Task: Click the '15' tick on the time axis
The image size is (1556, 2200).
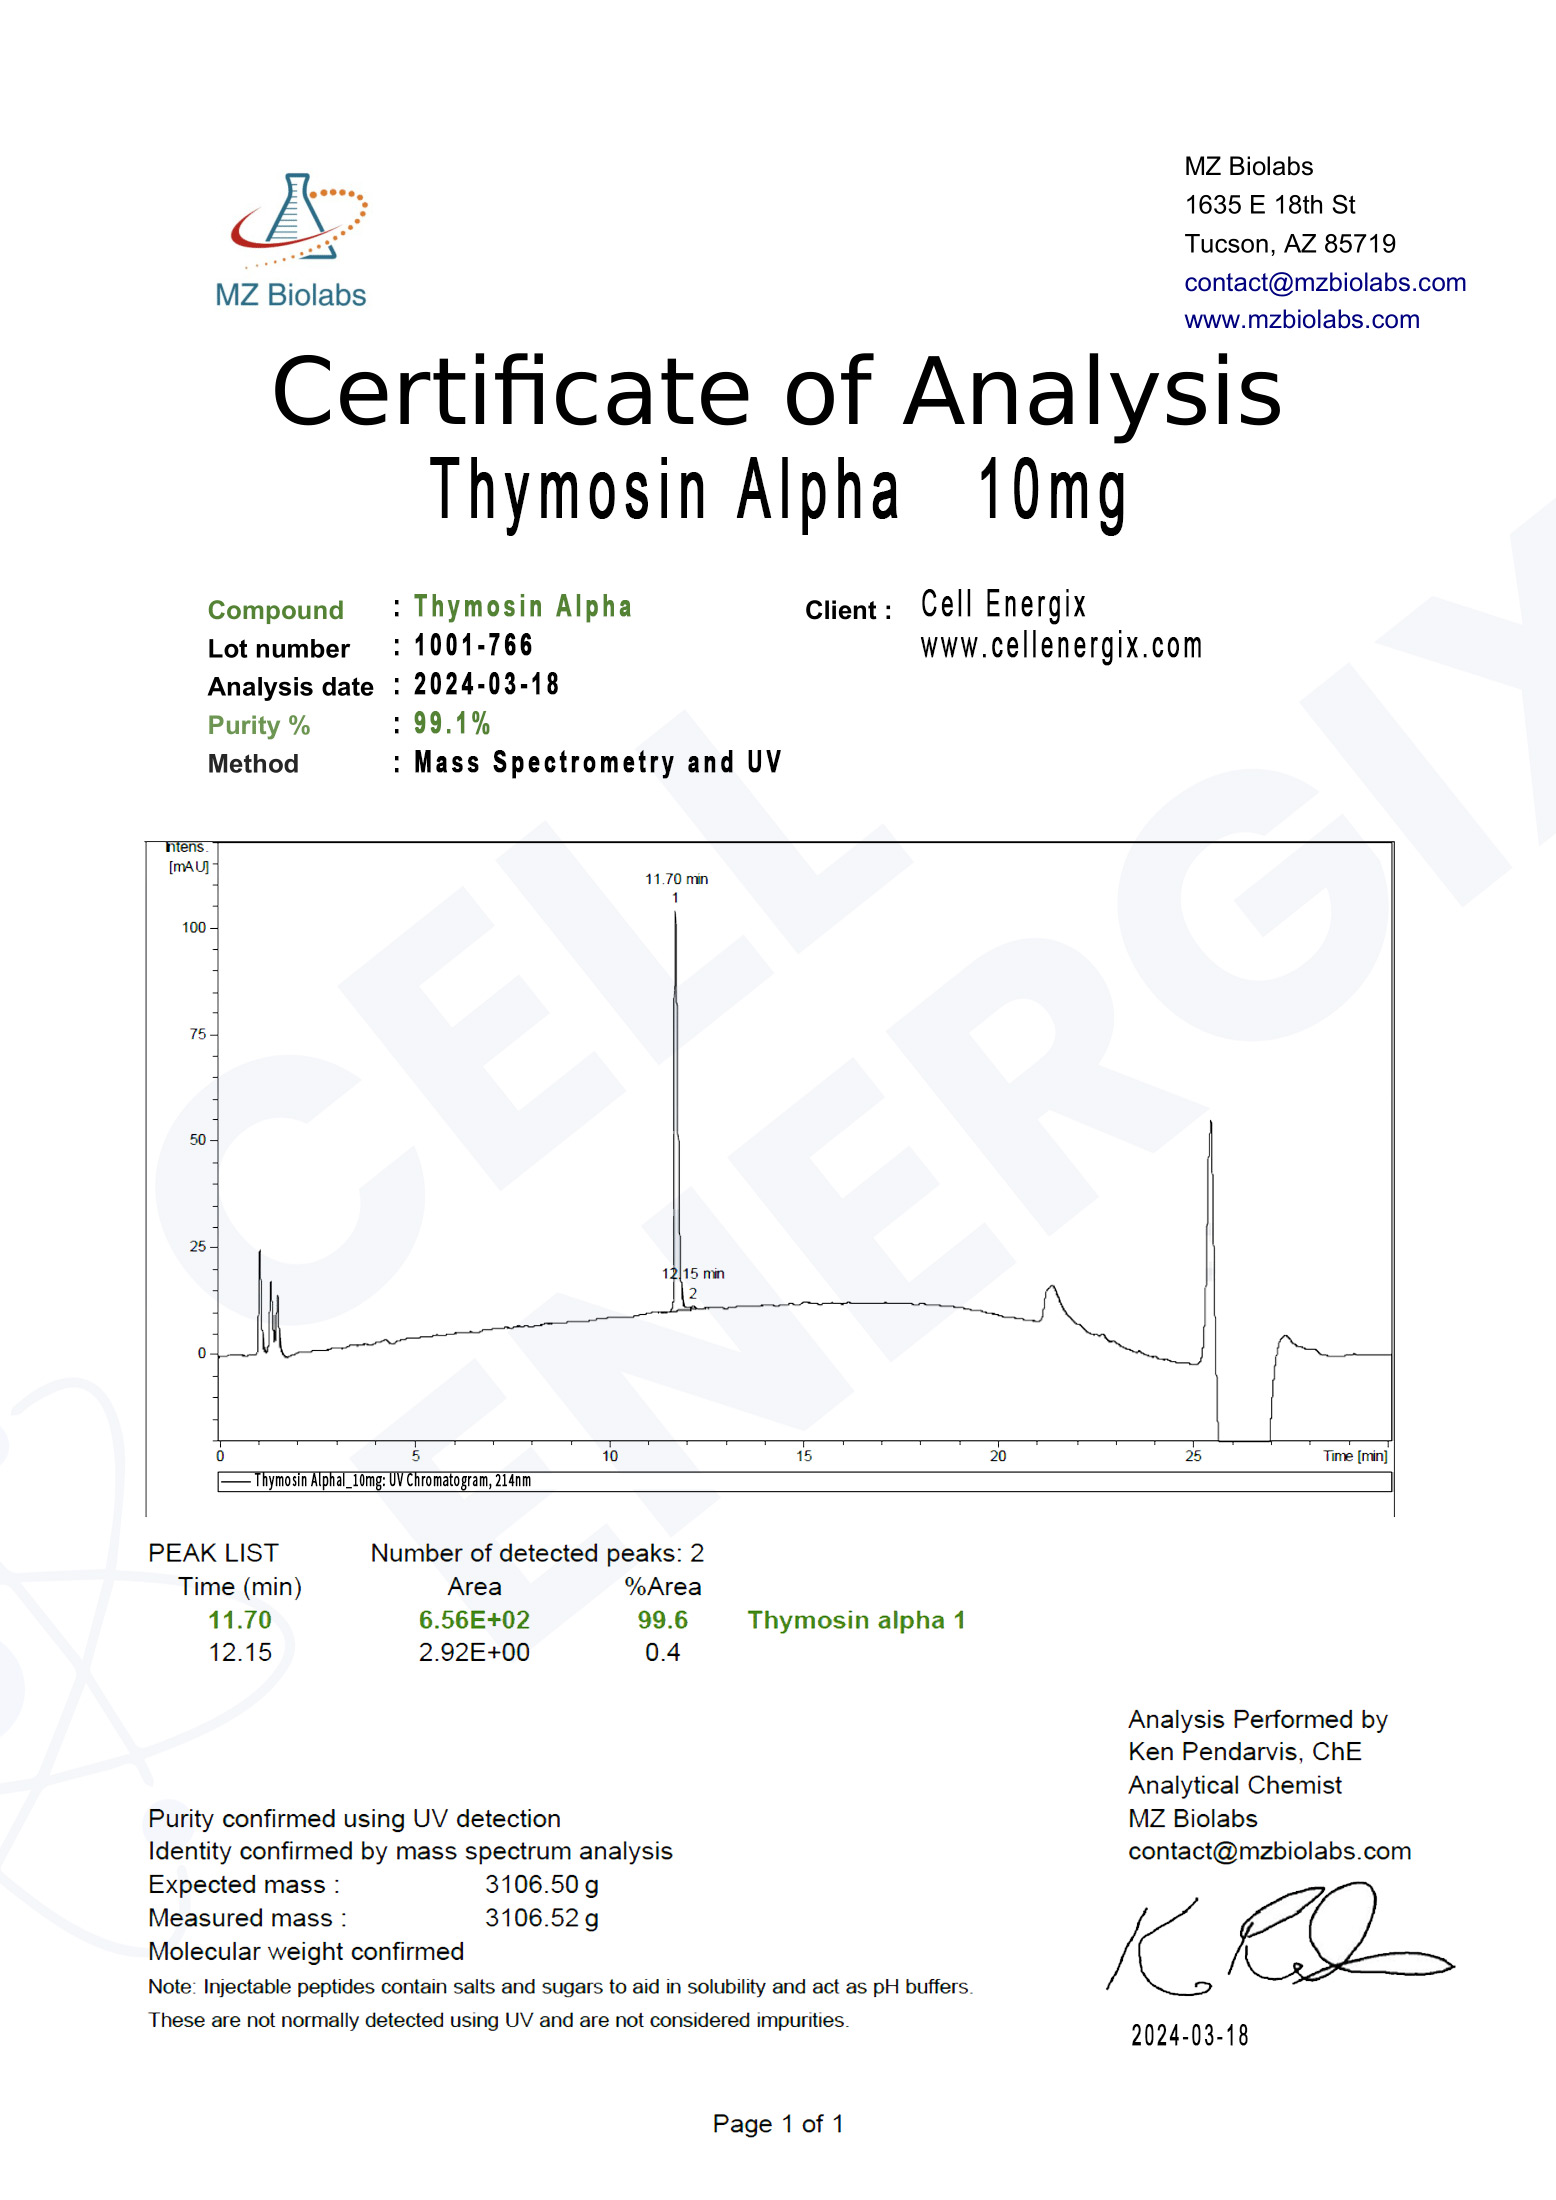Action: [x=804, y=1456]
